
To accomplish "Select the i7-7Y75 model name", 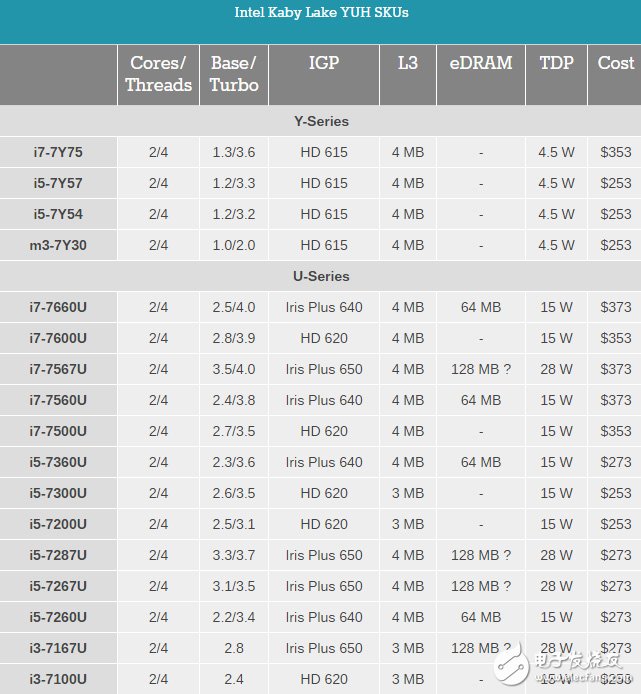I will tap(58, 152).
